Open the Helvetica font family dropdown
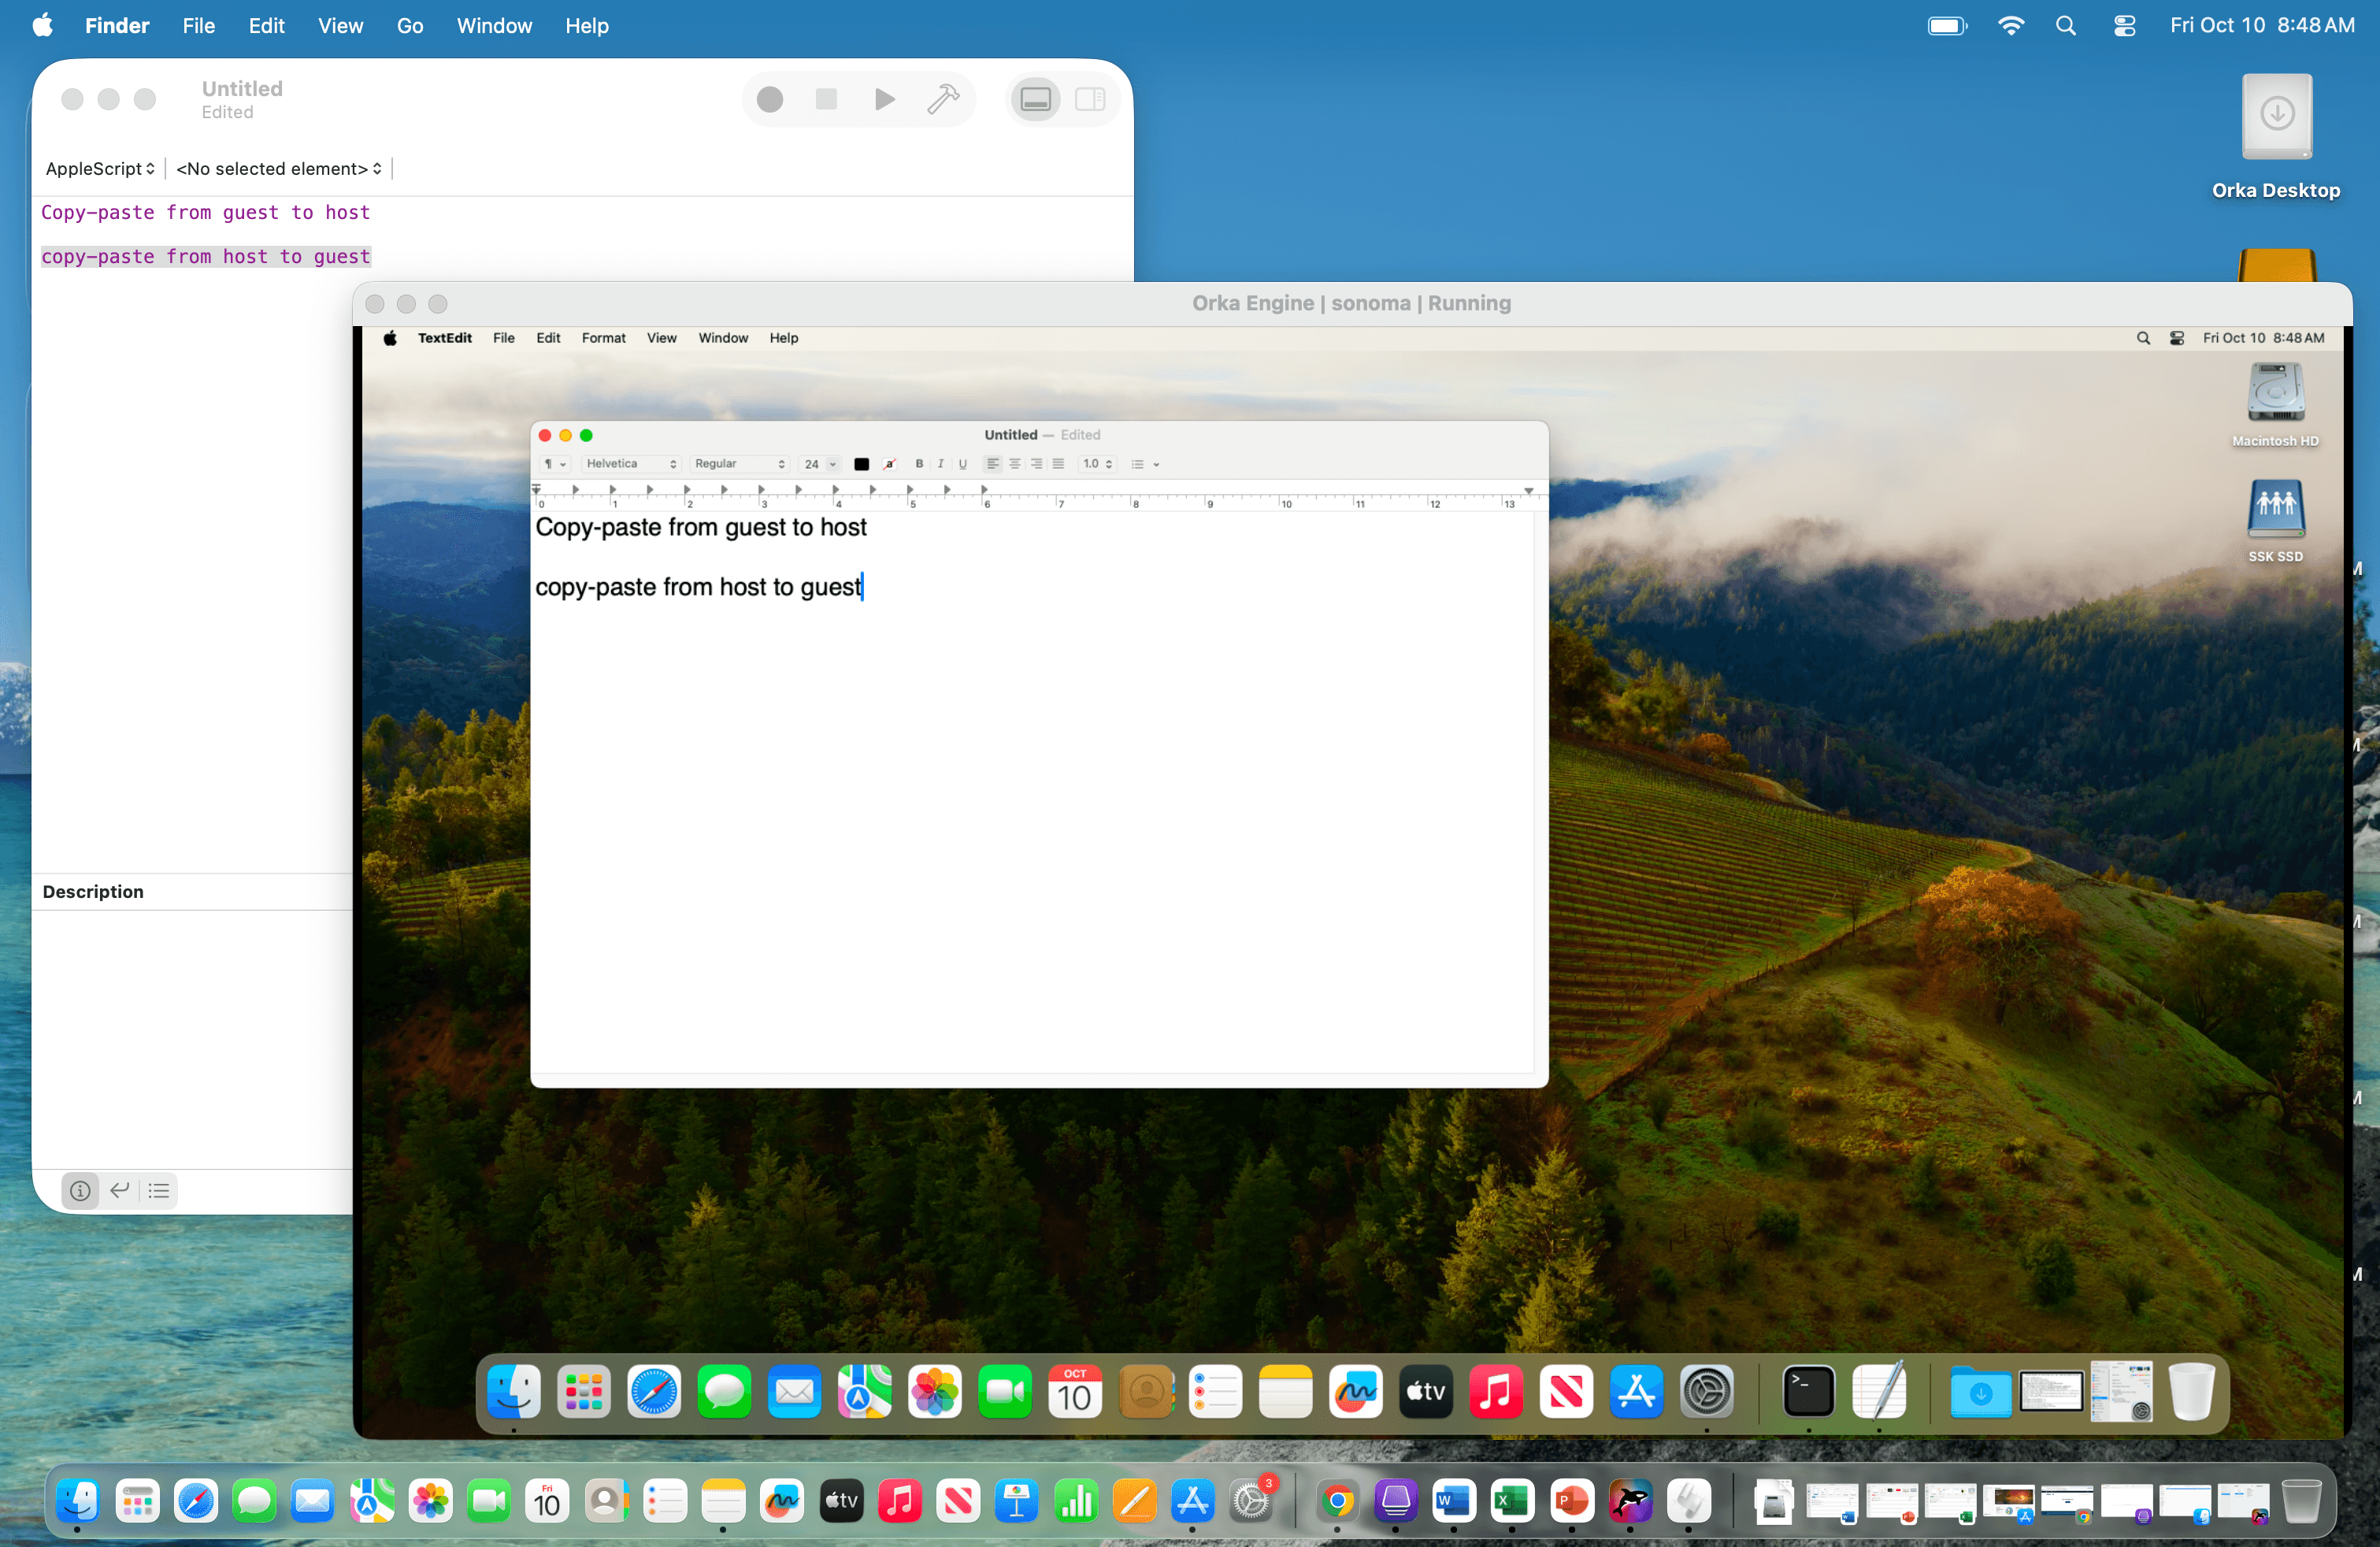Screen dimensions: 2380x1547 (631, 464)
